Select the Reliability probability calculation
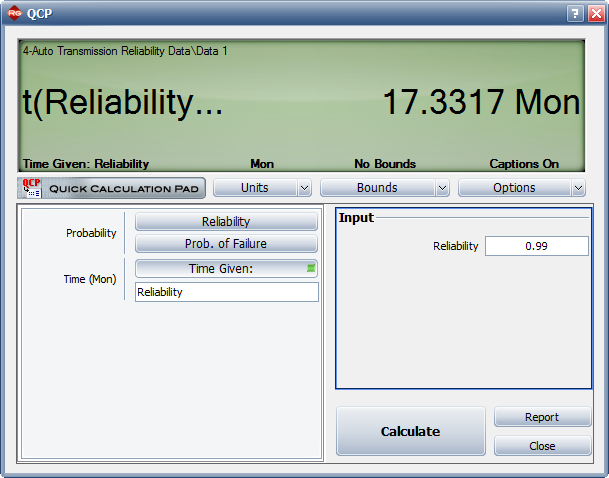 click(226, 222)
